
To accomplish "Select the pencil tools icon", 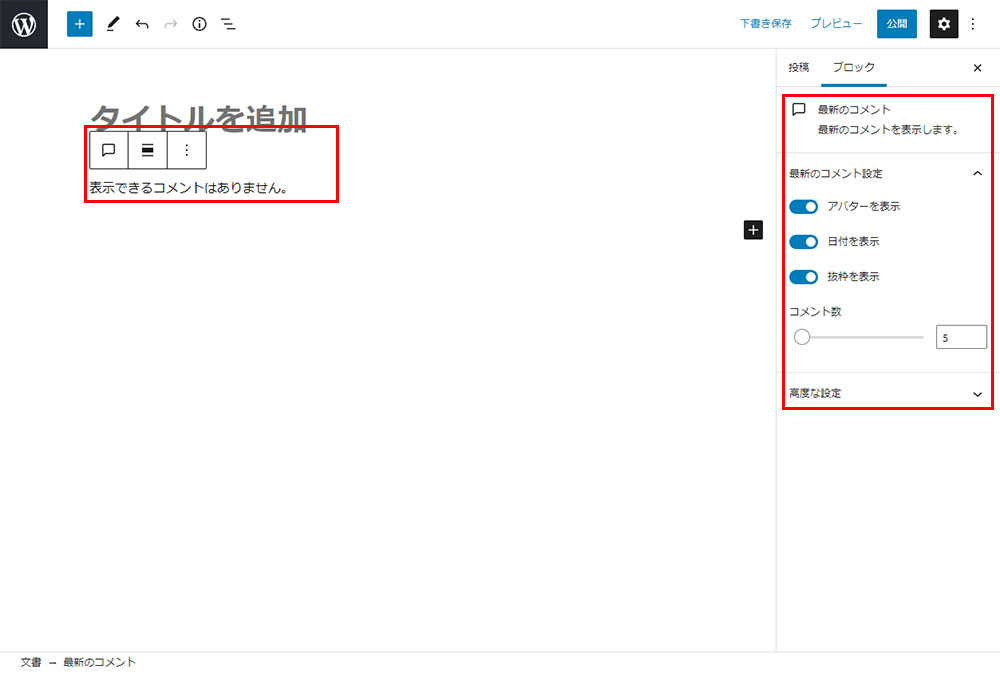I will [x=112, y=24].
